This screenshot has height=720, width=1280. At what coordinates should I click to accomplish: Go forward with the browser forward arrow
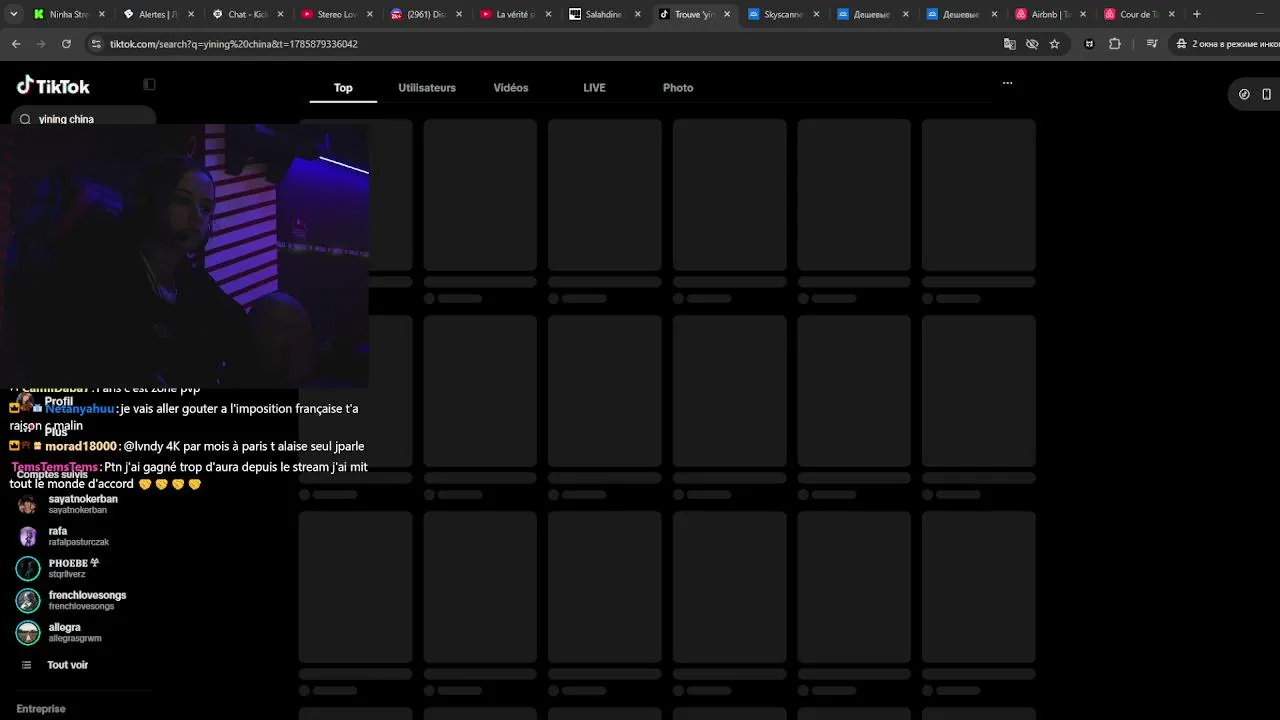[x=41, y=44]
